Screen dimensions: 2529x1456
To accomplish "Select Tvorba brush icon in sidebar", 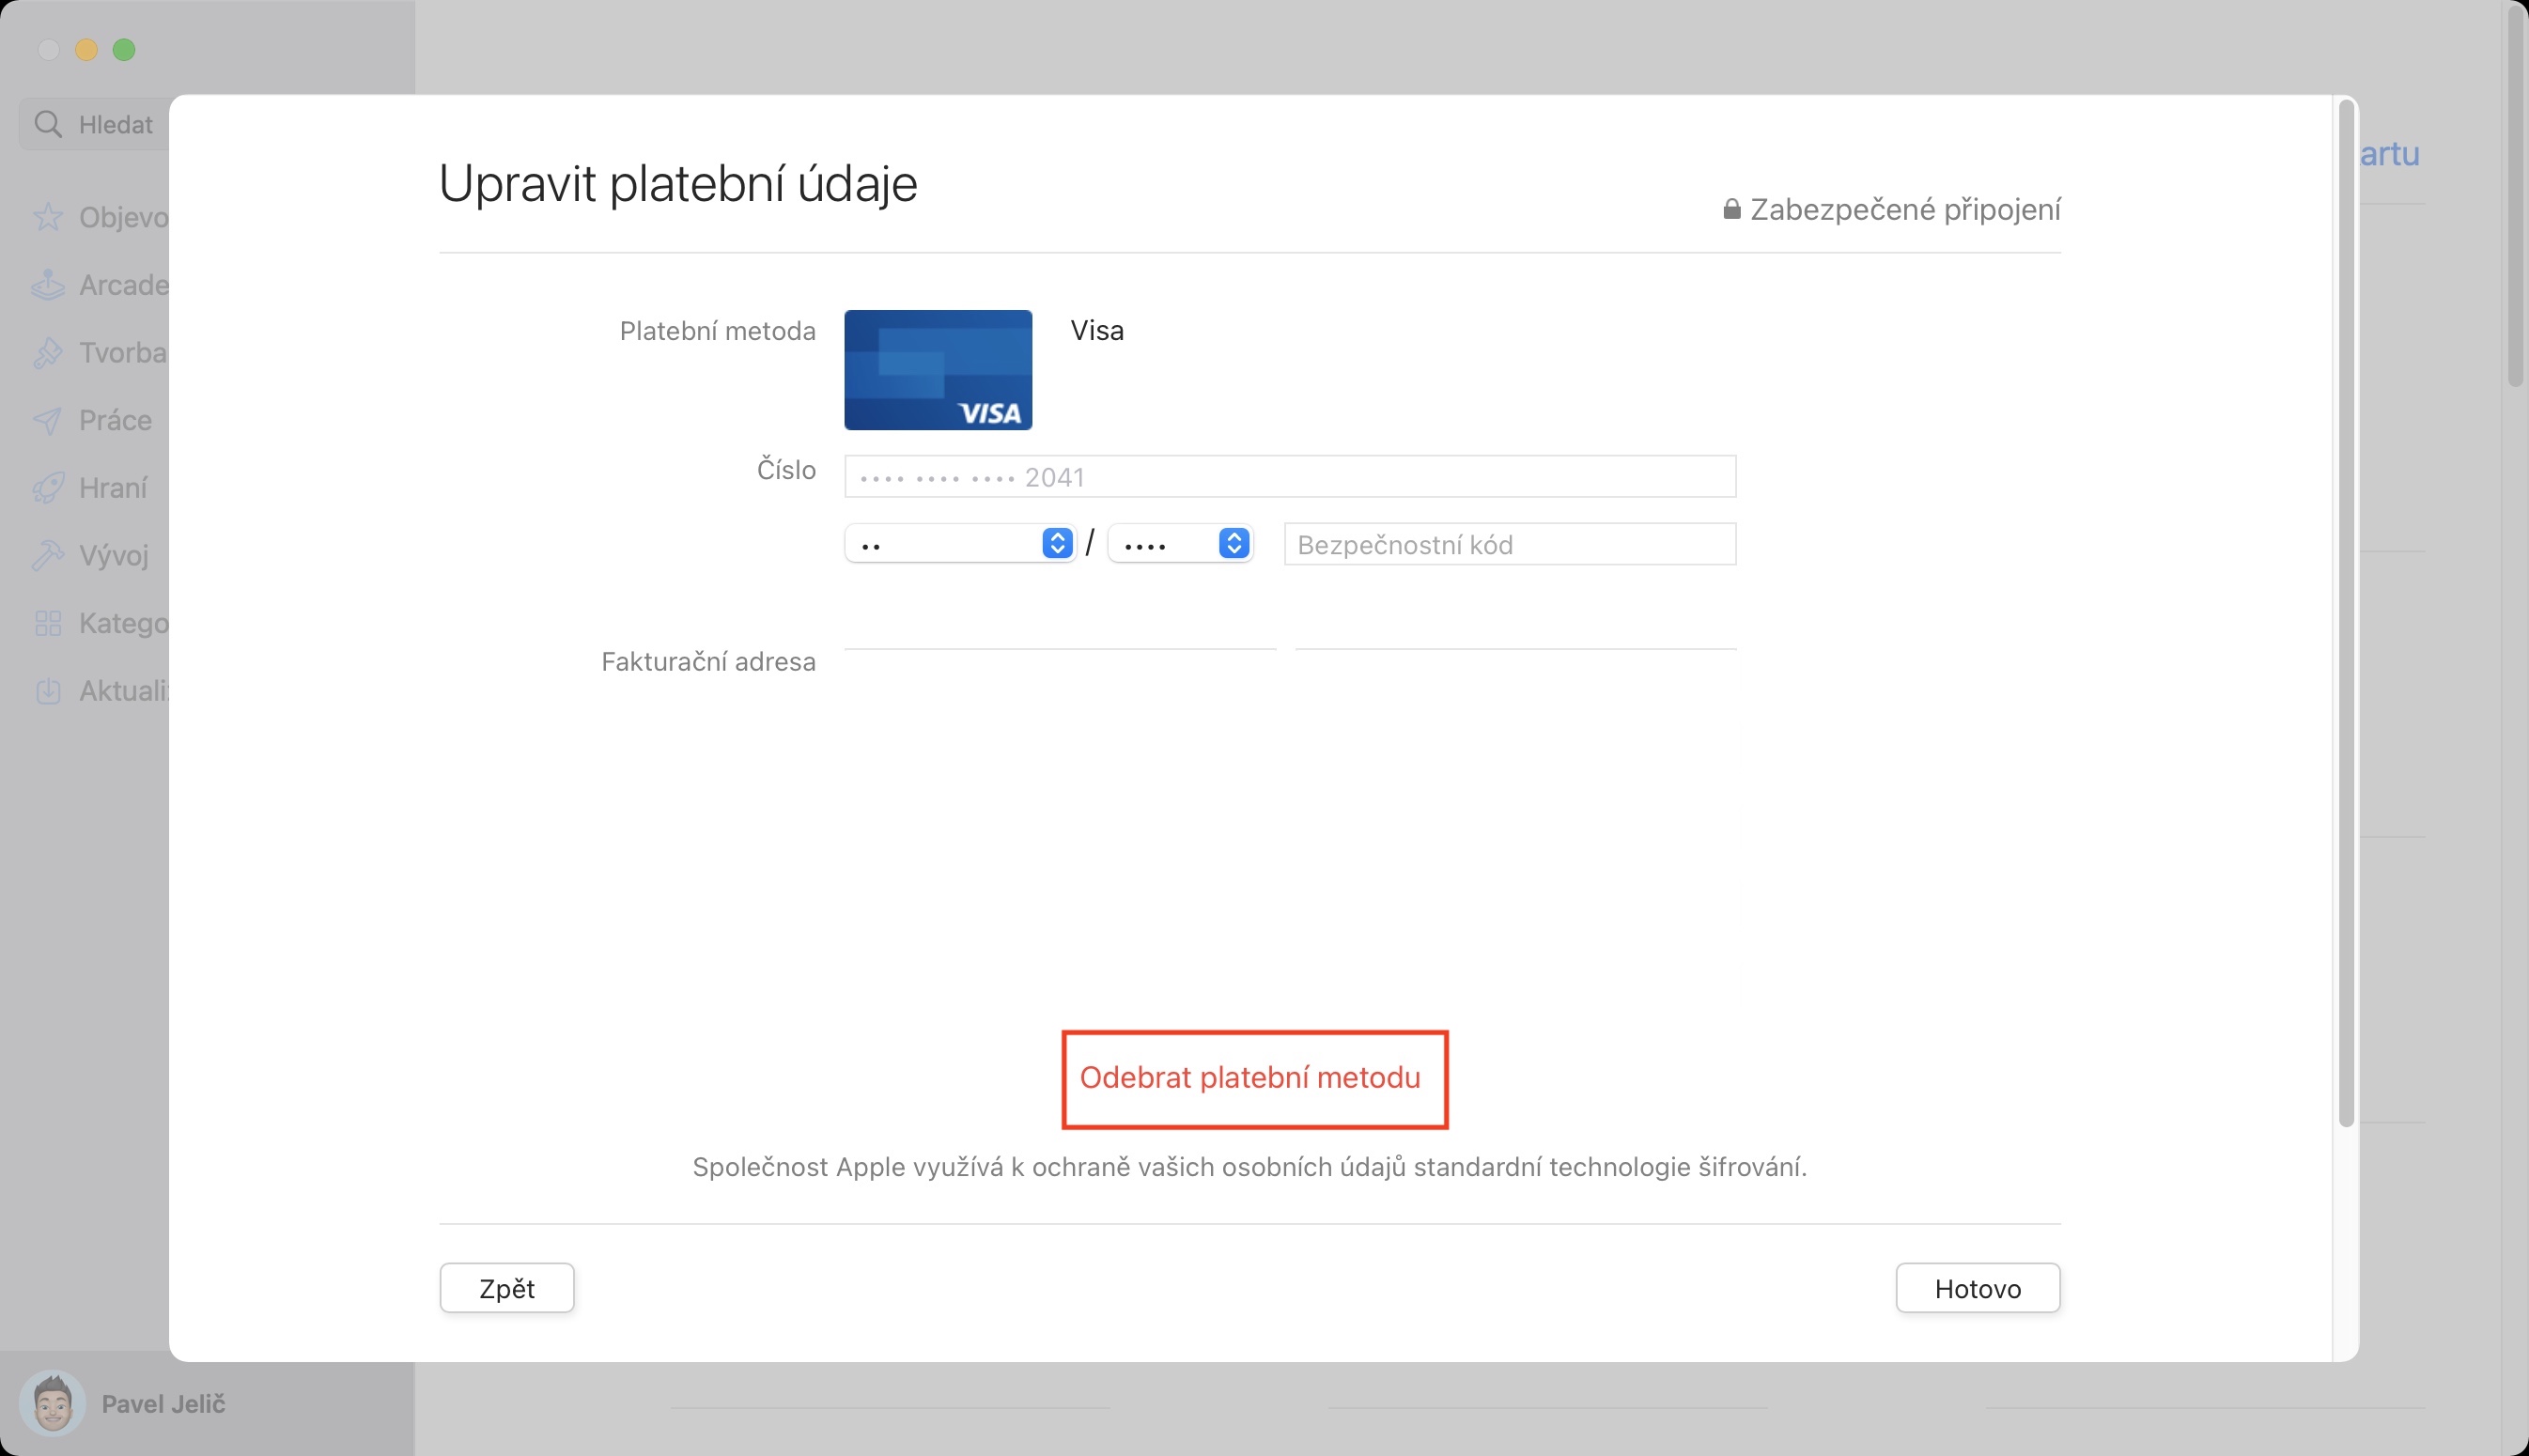I will tap(47, 353).
